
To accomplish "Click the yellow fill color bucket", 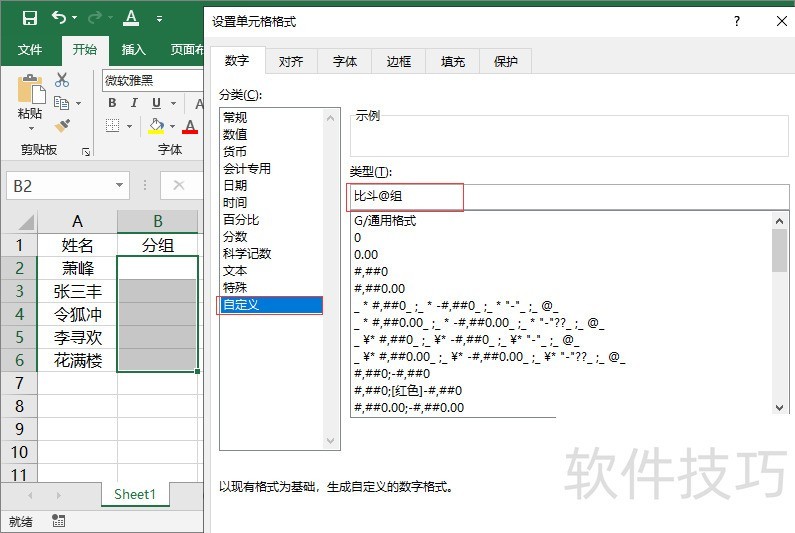I will coord(156,126).
